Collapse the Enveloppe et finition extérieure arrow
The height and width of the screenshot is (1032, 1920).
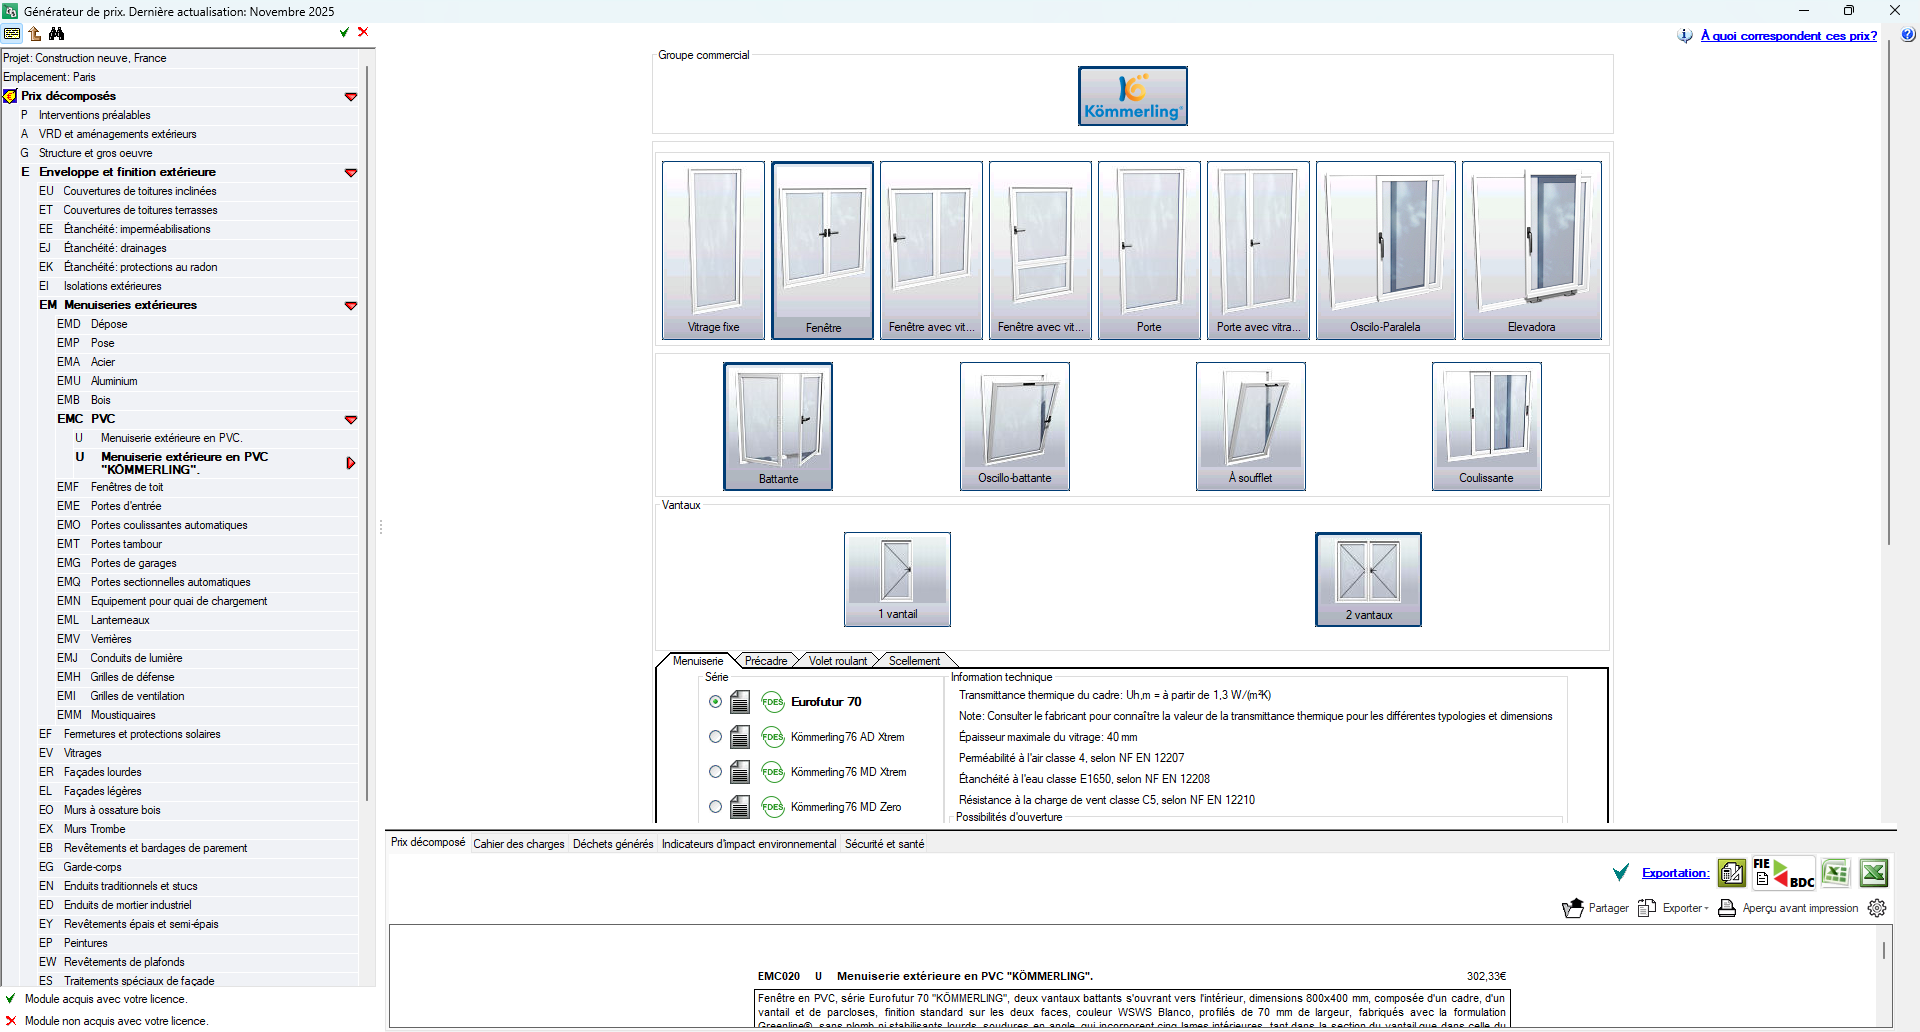pos(351,173)
